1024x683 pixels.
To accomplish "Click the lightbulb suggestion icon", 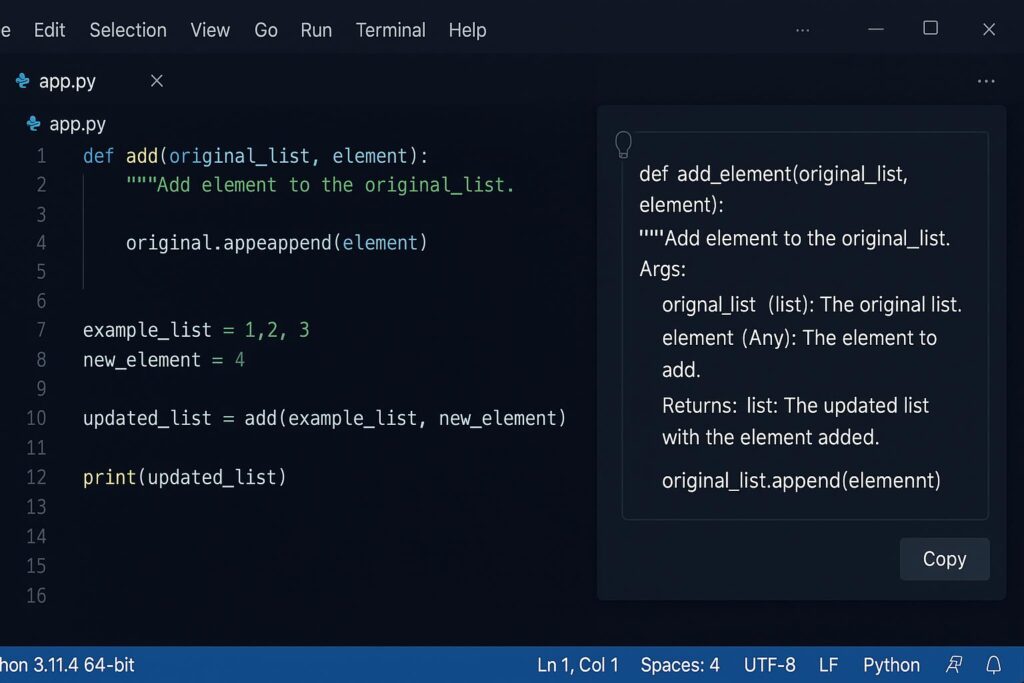I will click(624, 144).
